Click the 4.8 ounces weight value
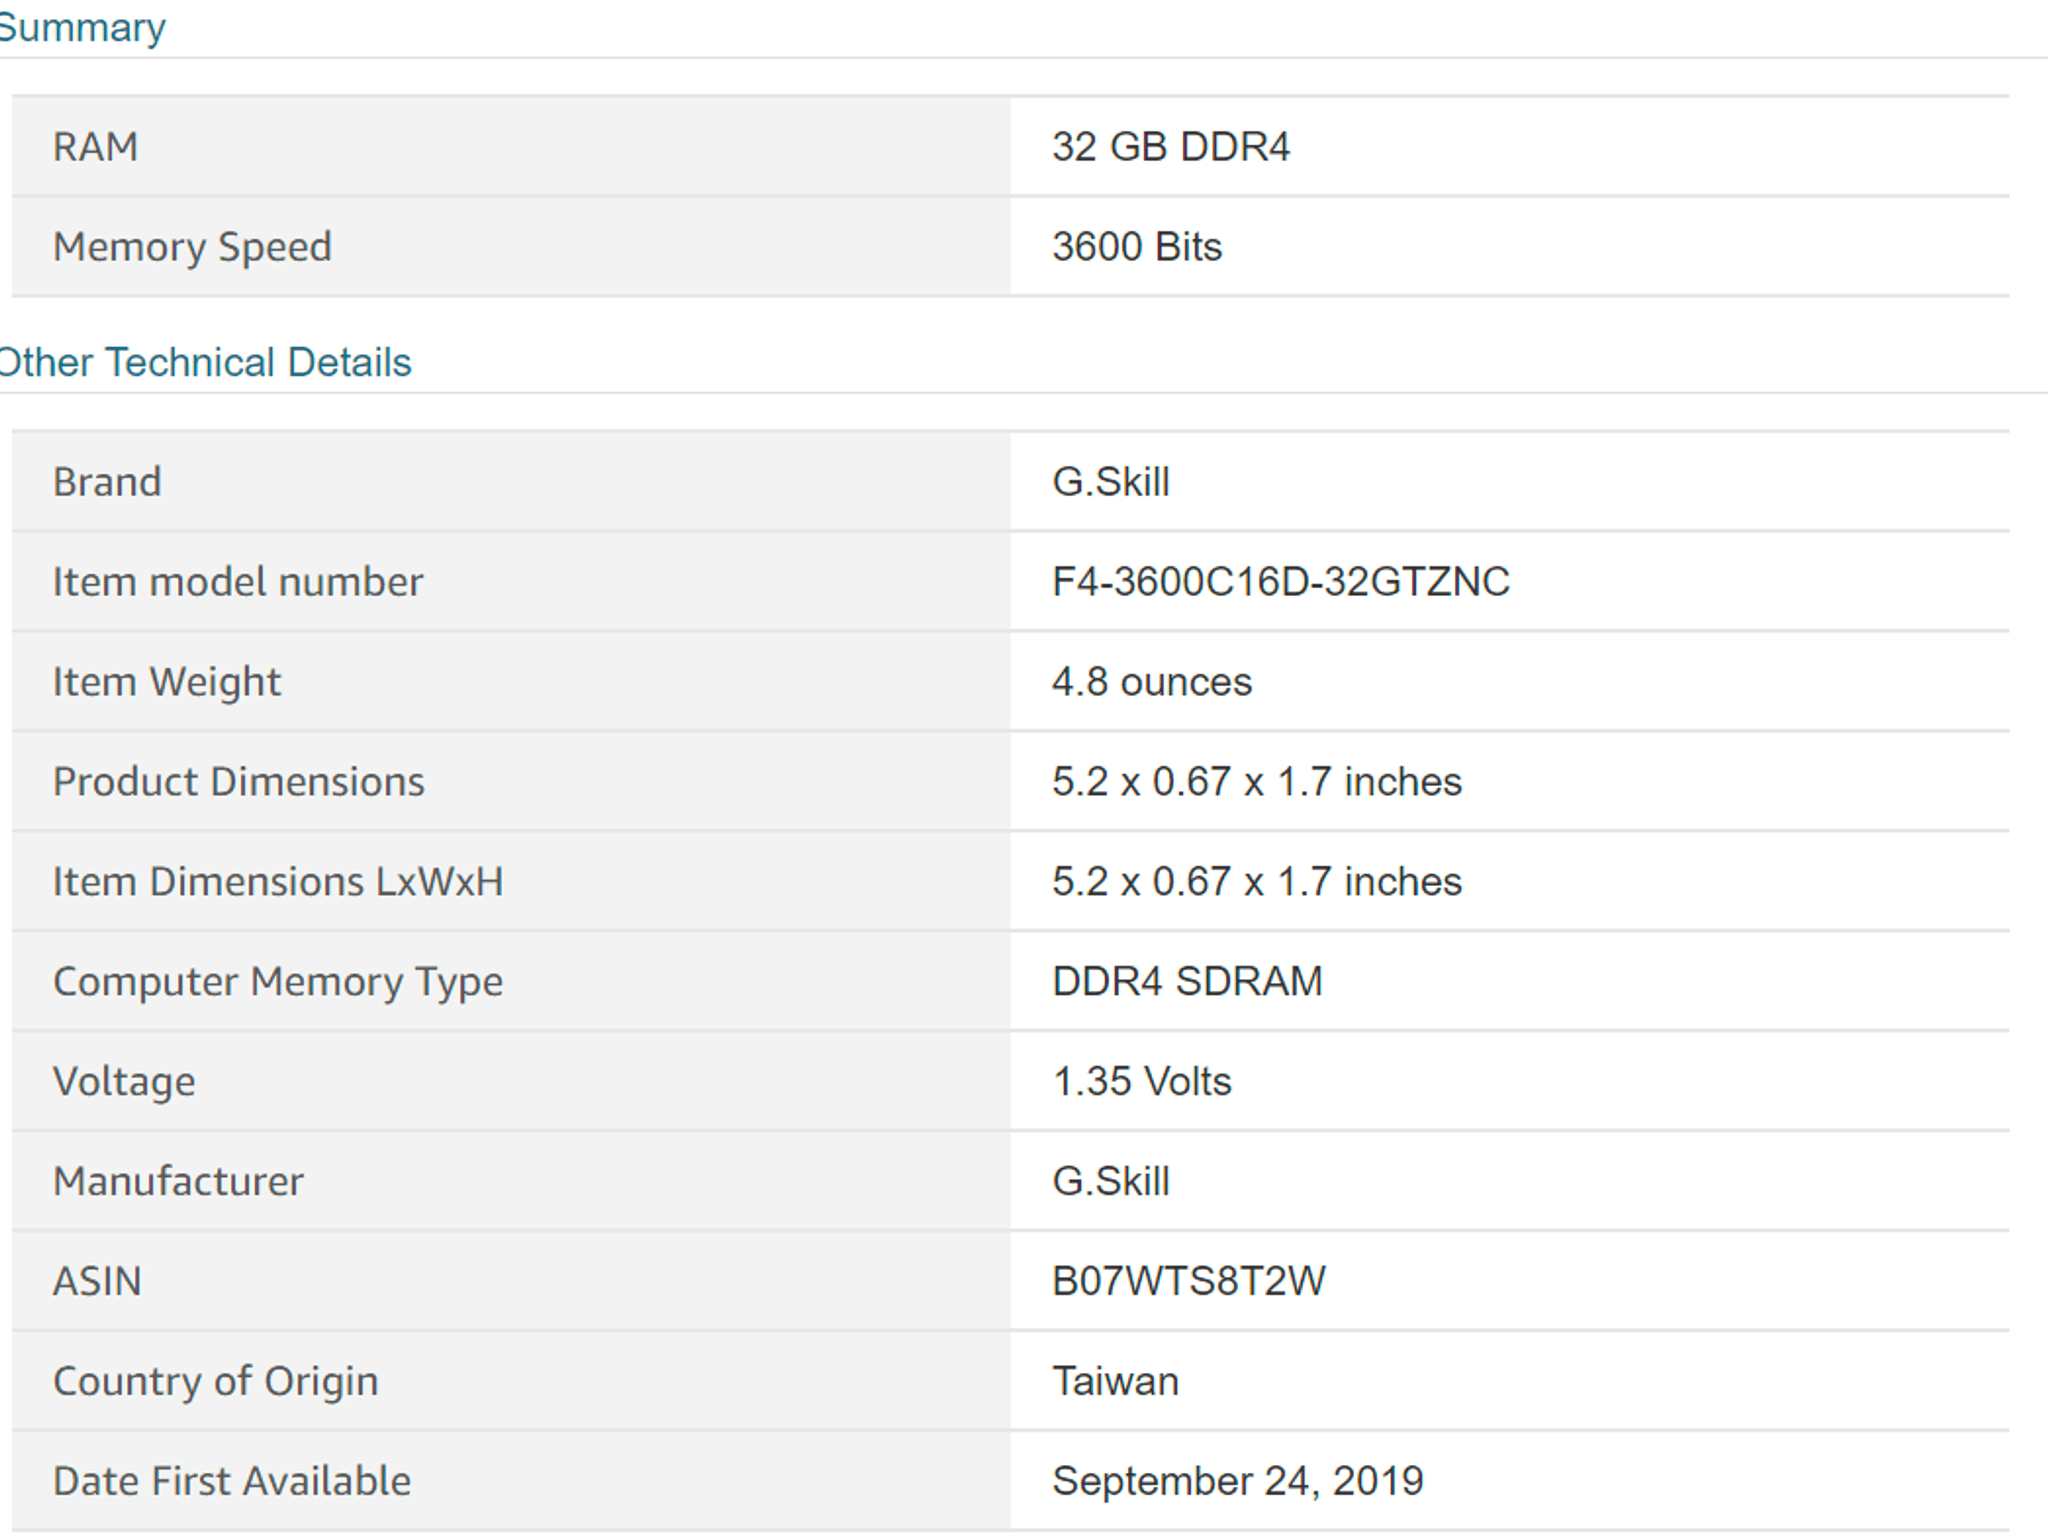This screenshot has height=1536, width=2048. pos(1152,682)
